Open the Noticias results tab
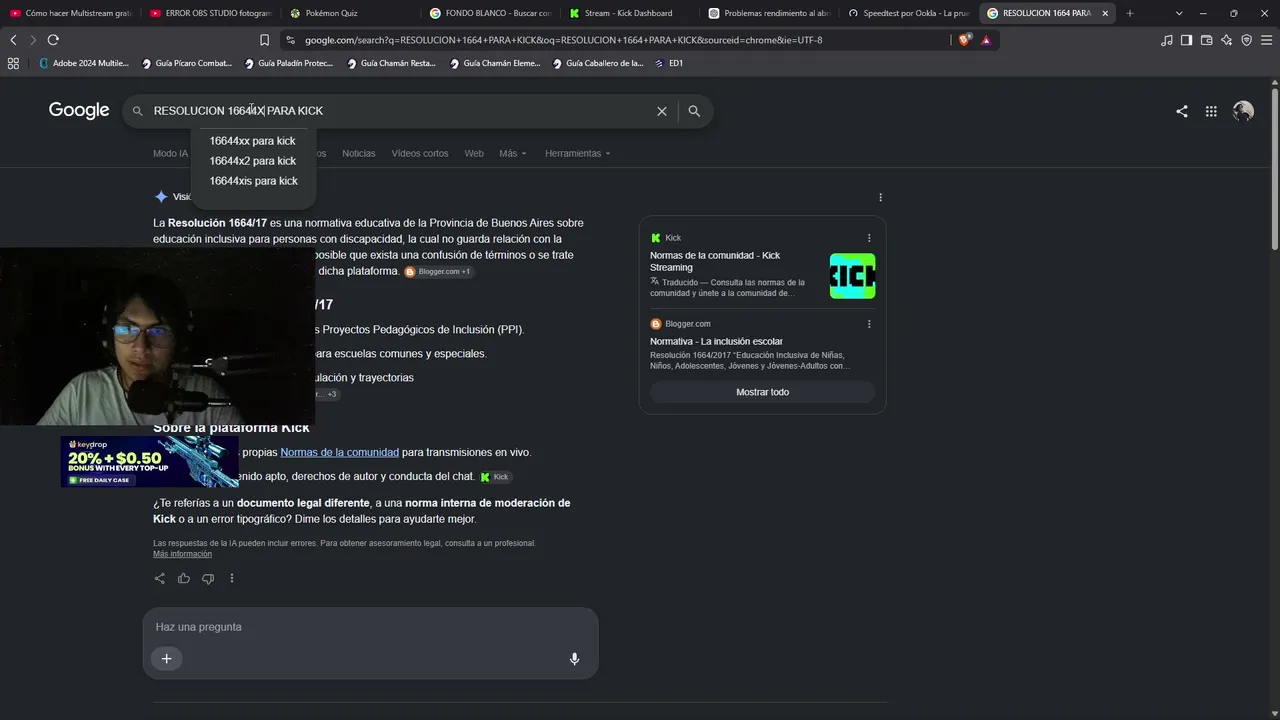 click(359, 153)
